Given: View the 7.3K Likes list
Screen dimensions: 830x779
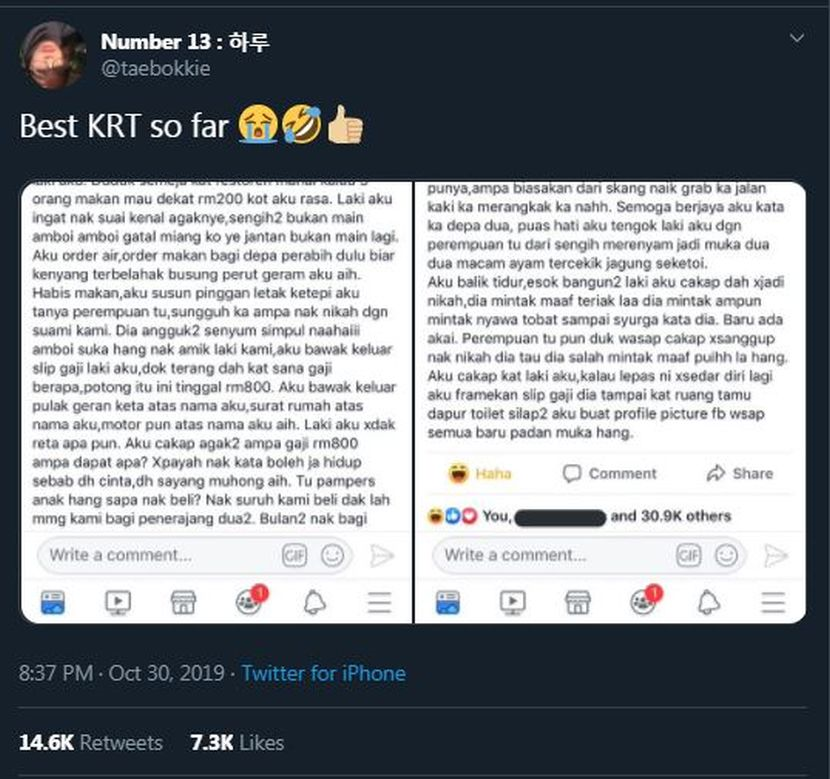Looking at the screenshot, I should (x=237, y=742).
